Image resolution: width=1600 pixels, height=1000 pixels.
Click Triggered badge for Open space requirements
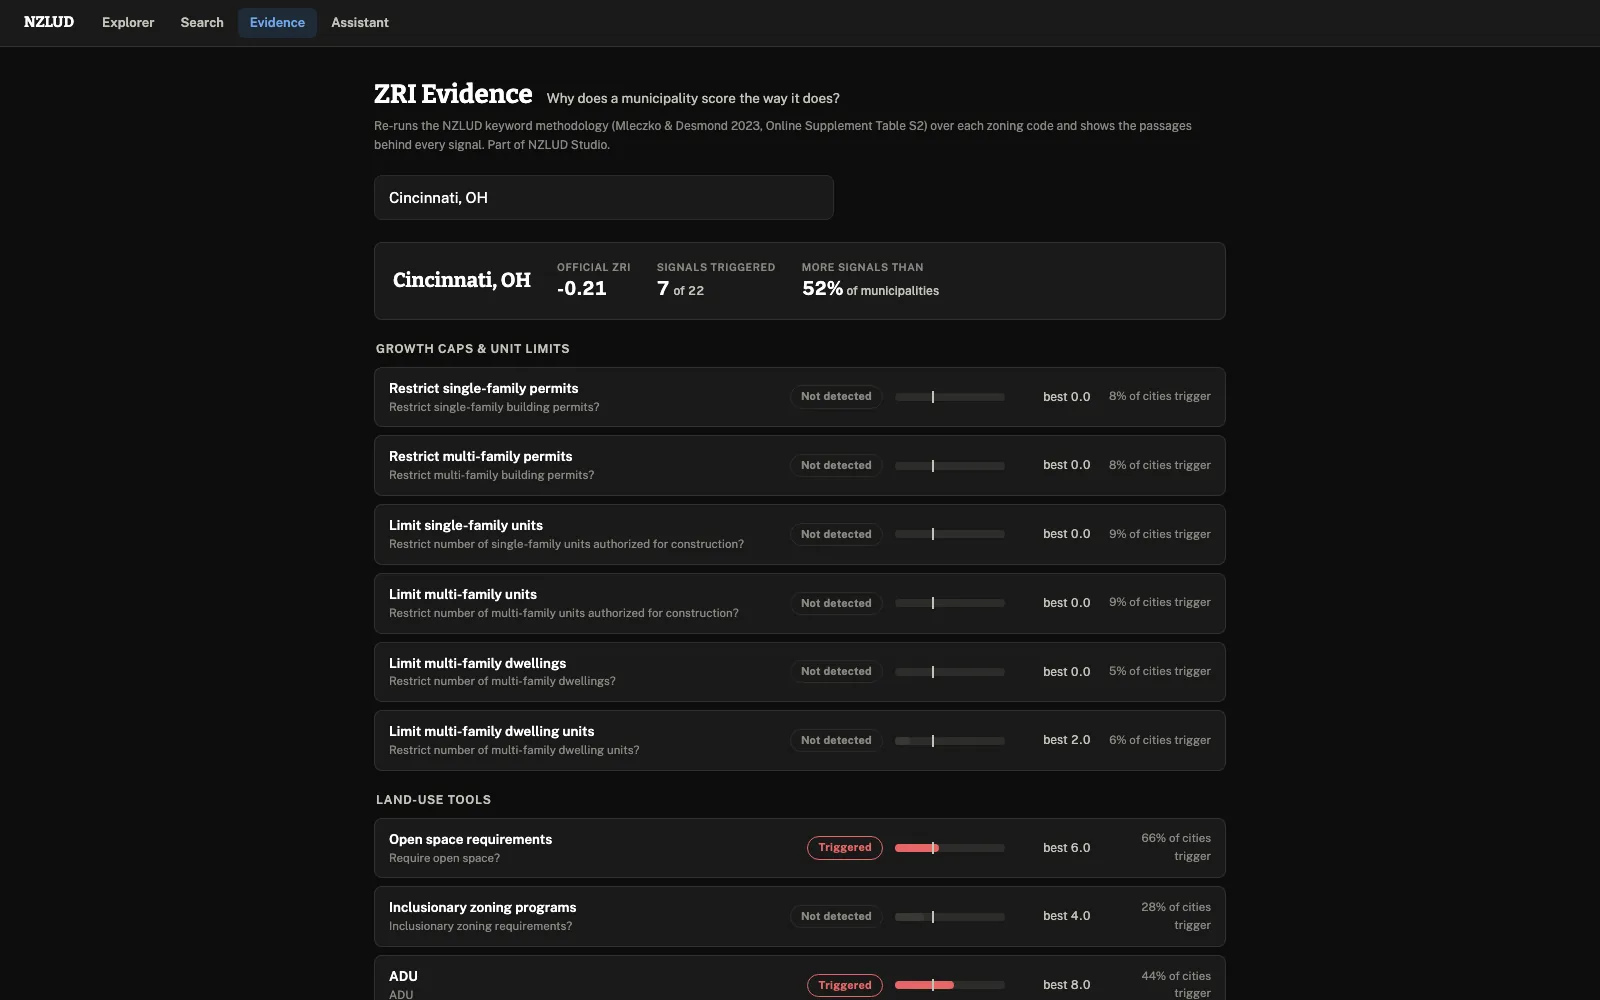click(x=845, y=848)
